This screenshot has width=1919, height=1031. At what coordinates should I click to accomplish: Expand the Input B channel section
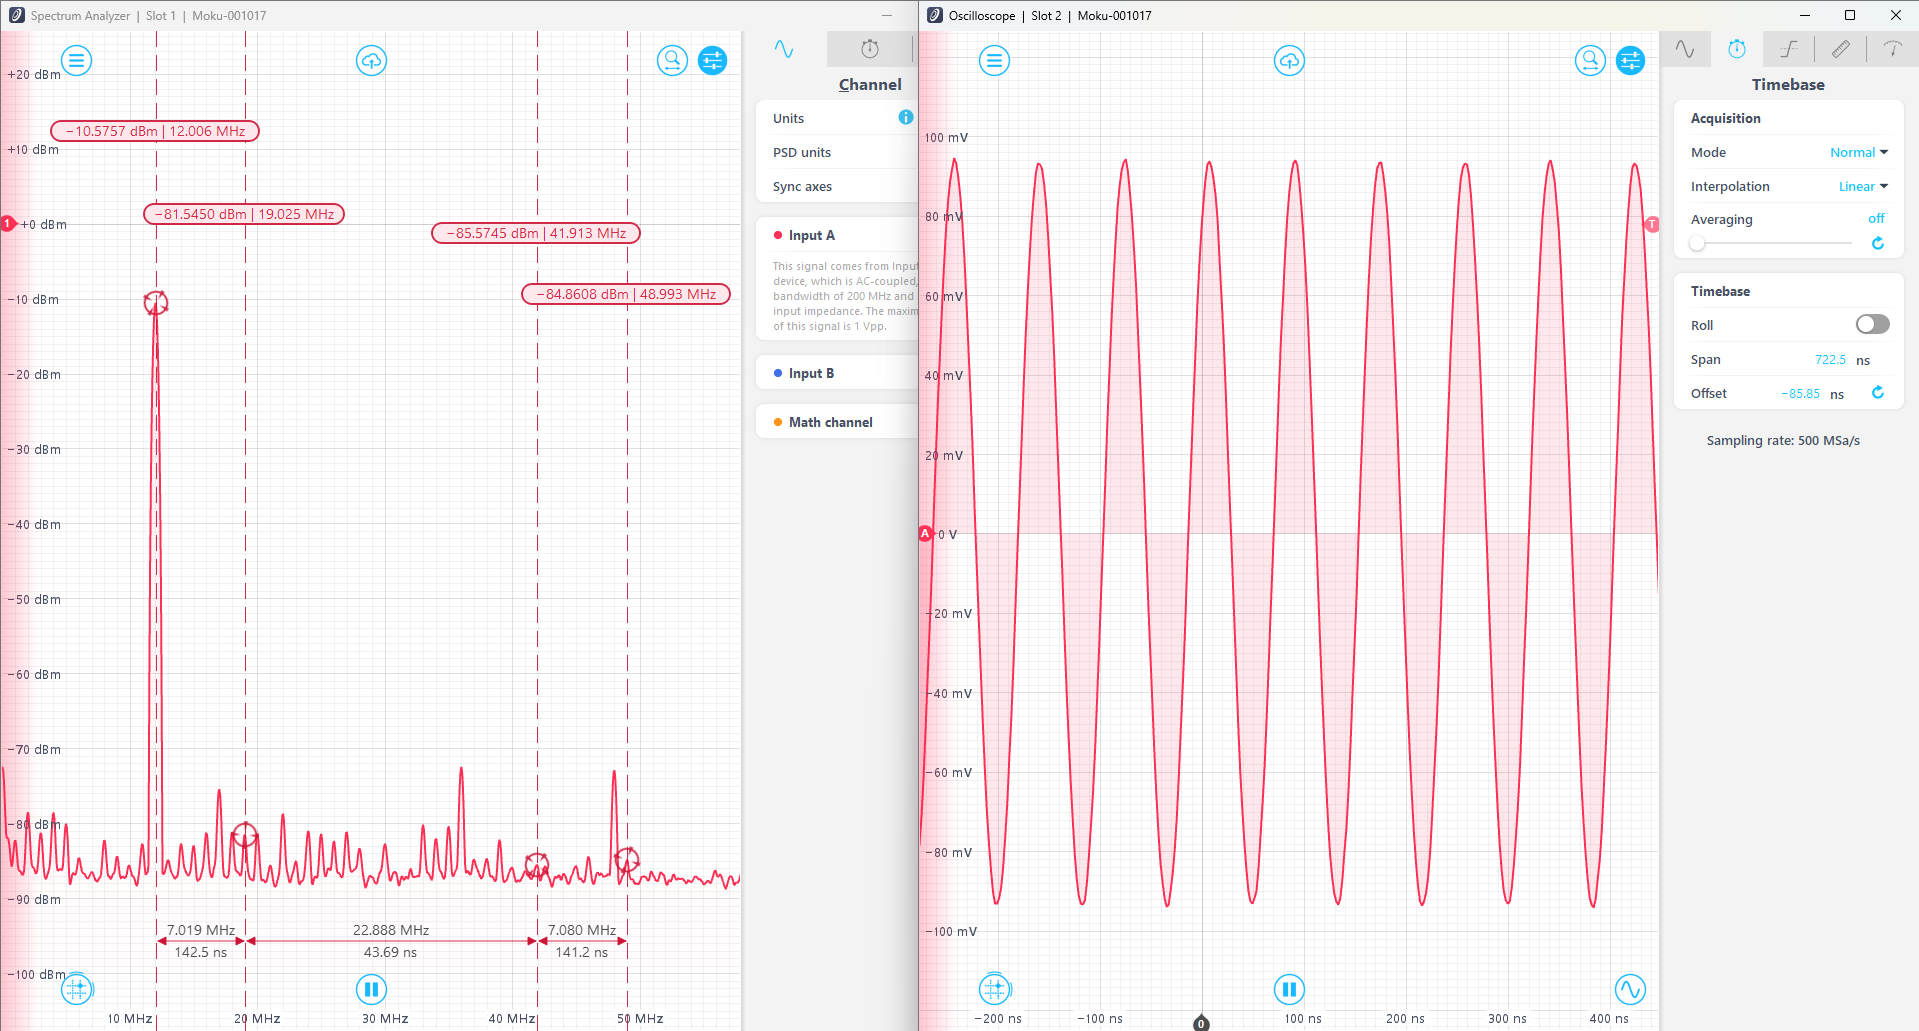click(x=811, y=373)
